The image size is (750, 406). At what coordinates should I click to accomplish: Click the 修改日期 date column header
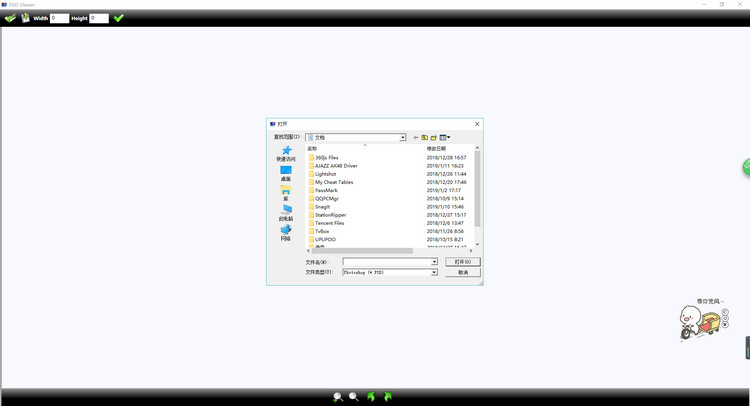436,149
